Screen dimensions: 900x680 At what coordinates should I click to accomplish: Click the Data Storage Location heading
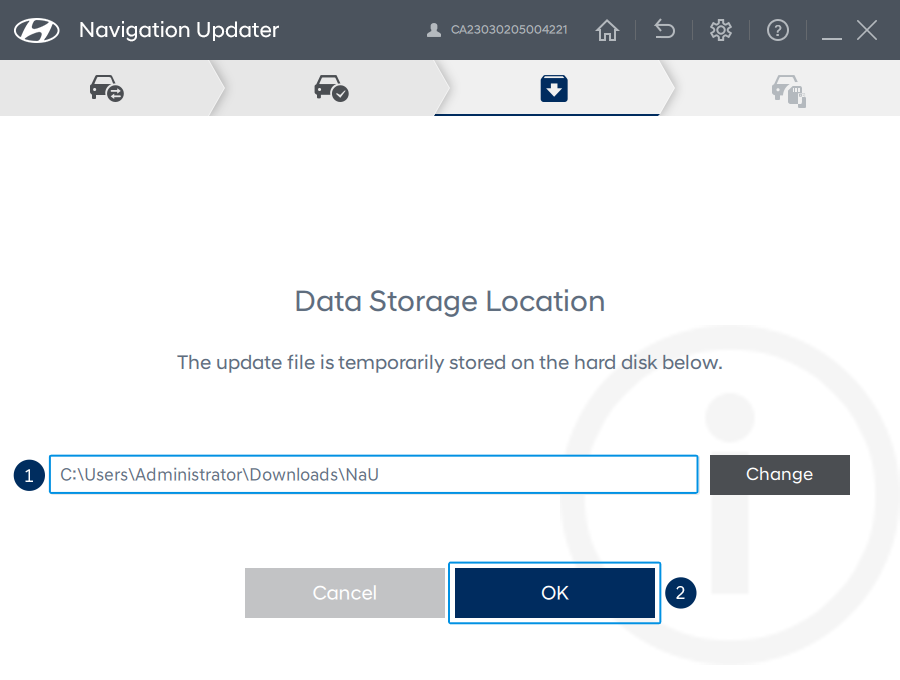pyautogui.click(x=450, y=301)
